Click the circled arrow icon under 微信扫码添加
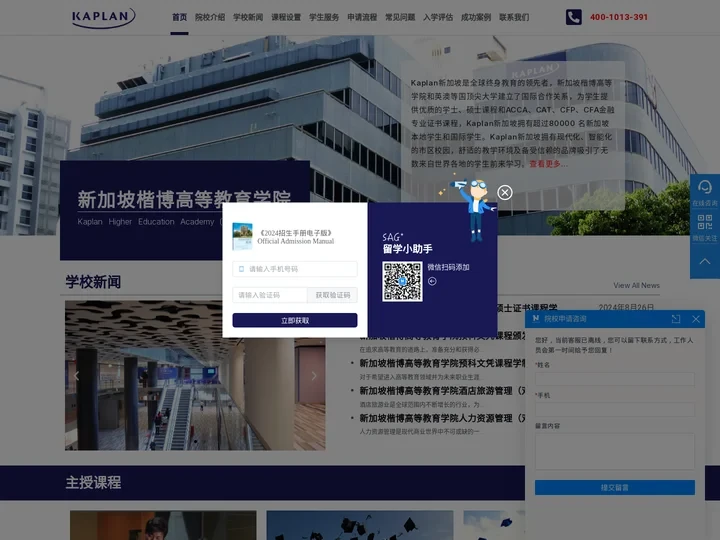This screenshot has height=540, width=720. click(x=432, y=281)
